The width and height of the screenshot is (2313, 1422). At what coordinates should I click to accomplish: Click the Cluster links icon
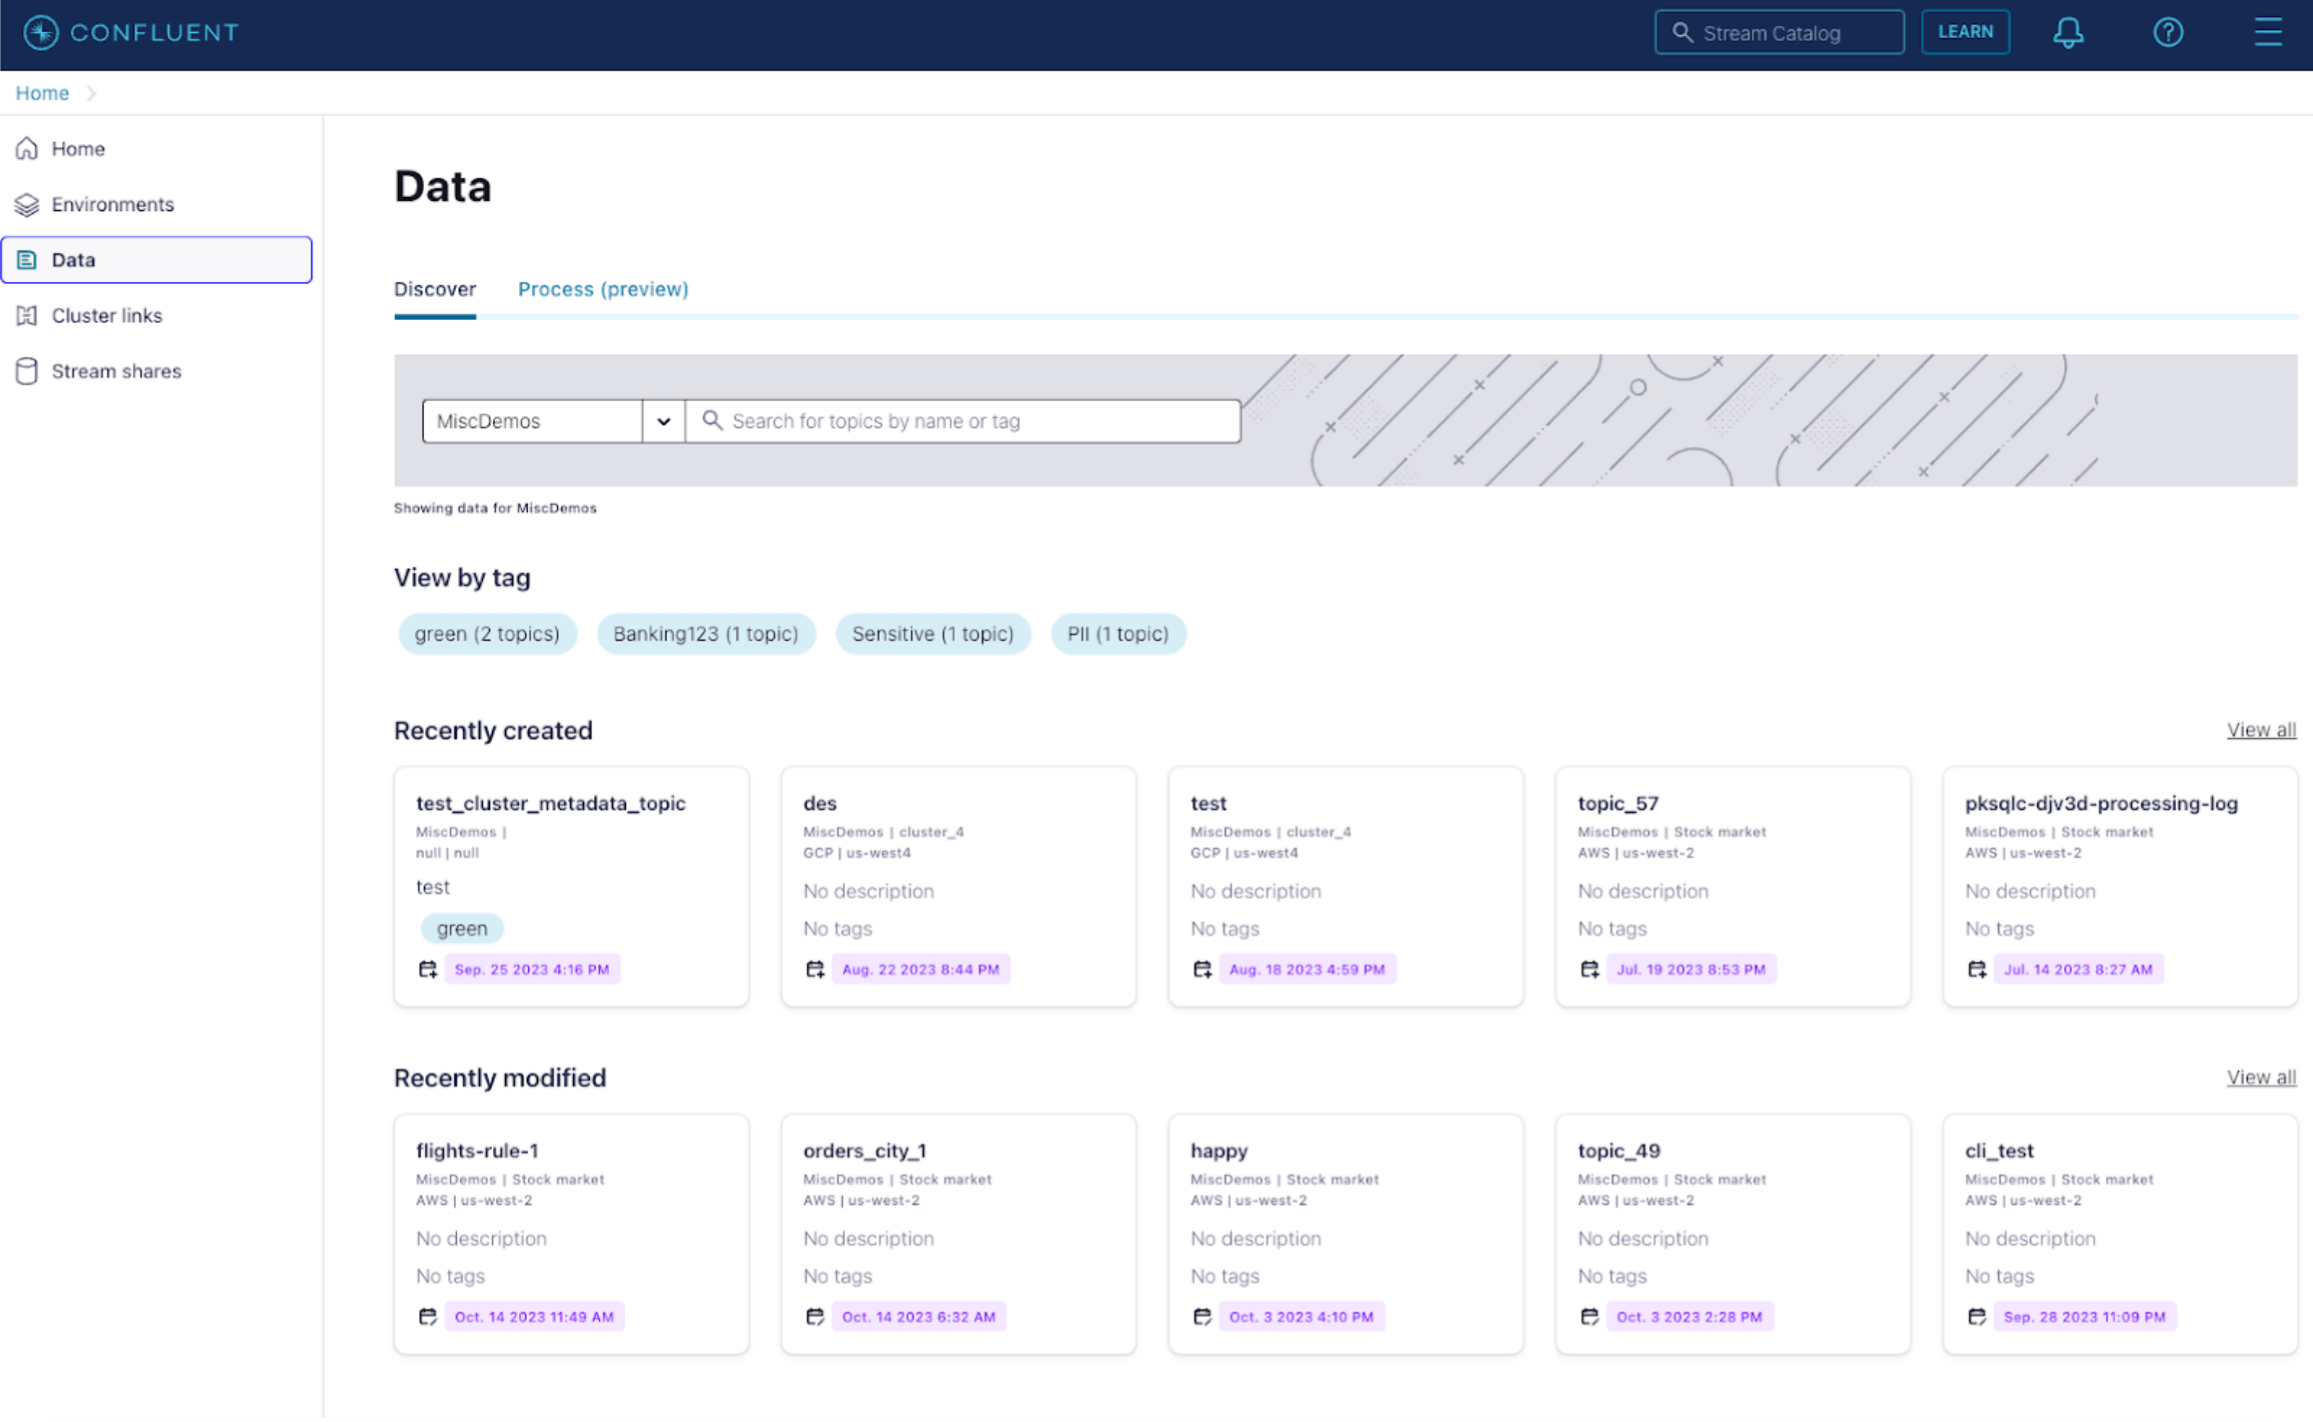[x=27, y=316]
